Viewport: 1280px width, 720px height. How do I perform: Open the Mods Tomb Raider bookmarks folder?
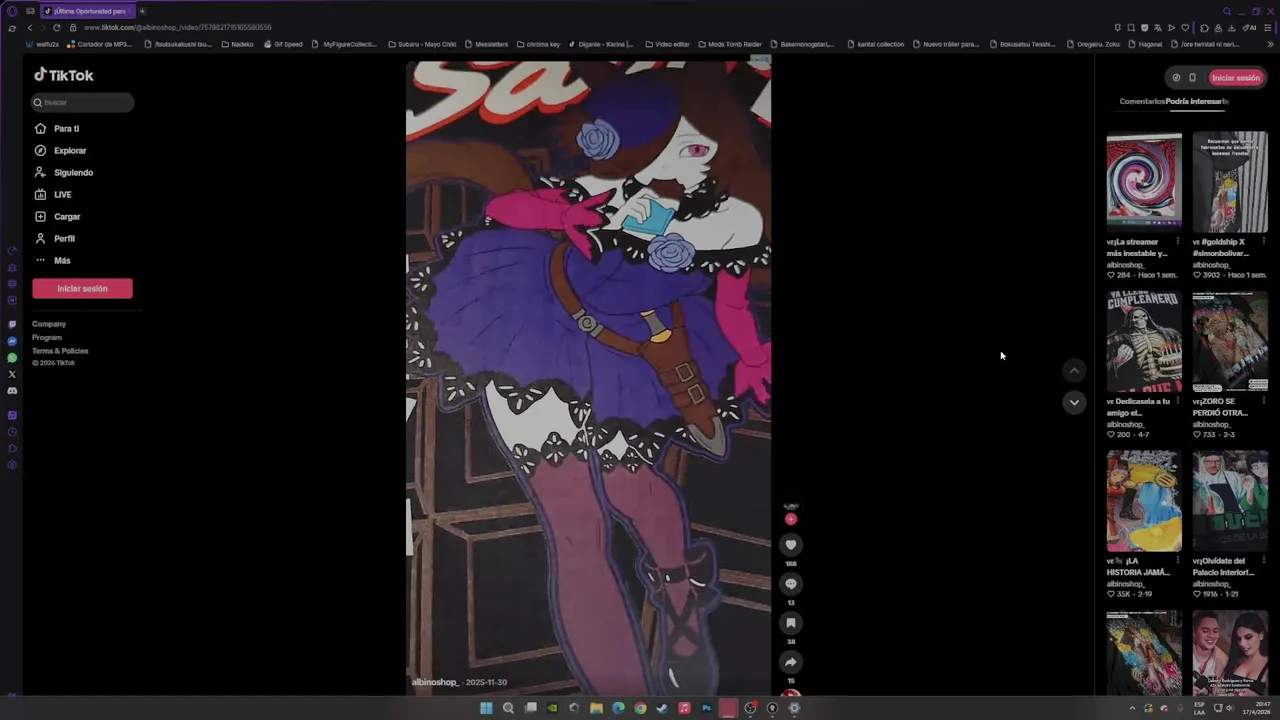pos(730,44)
